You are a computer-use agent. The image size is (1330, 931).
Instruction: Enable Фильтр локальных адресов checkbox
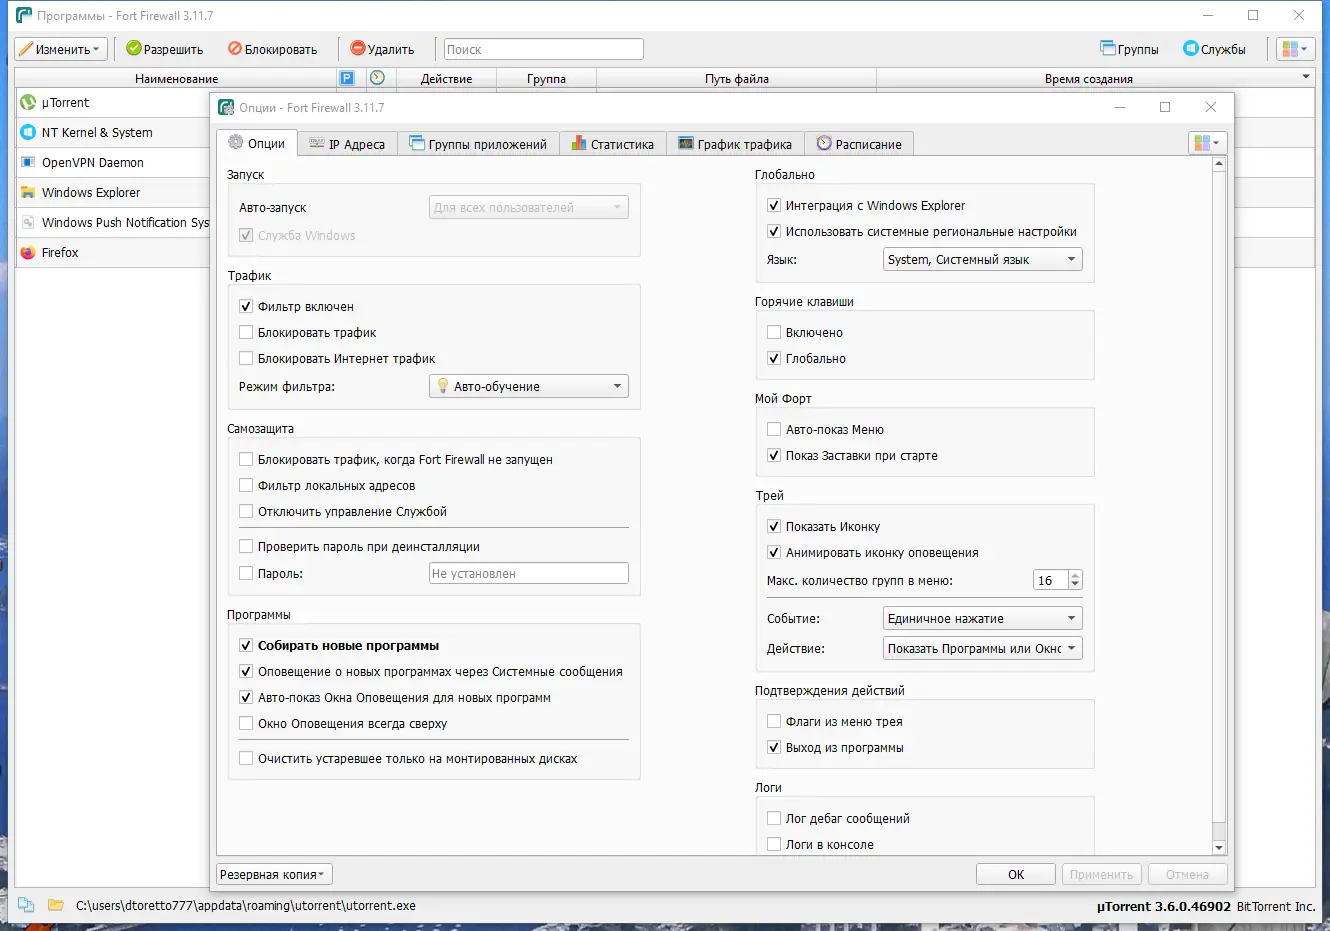point(246,485)
